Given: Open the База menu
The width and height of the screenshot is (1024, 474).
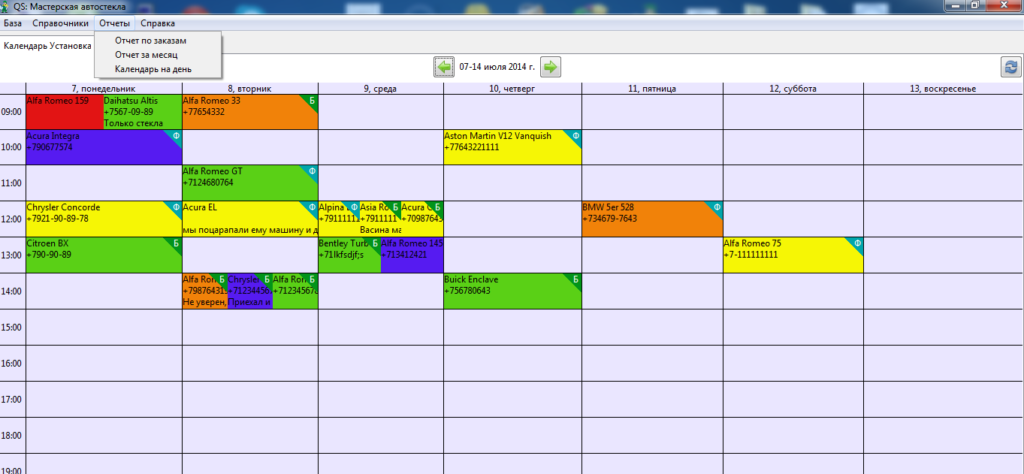Looking at the screenshot, I should 12,23.
